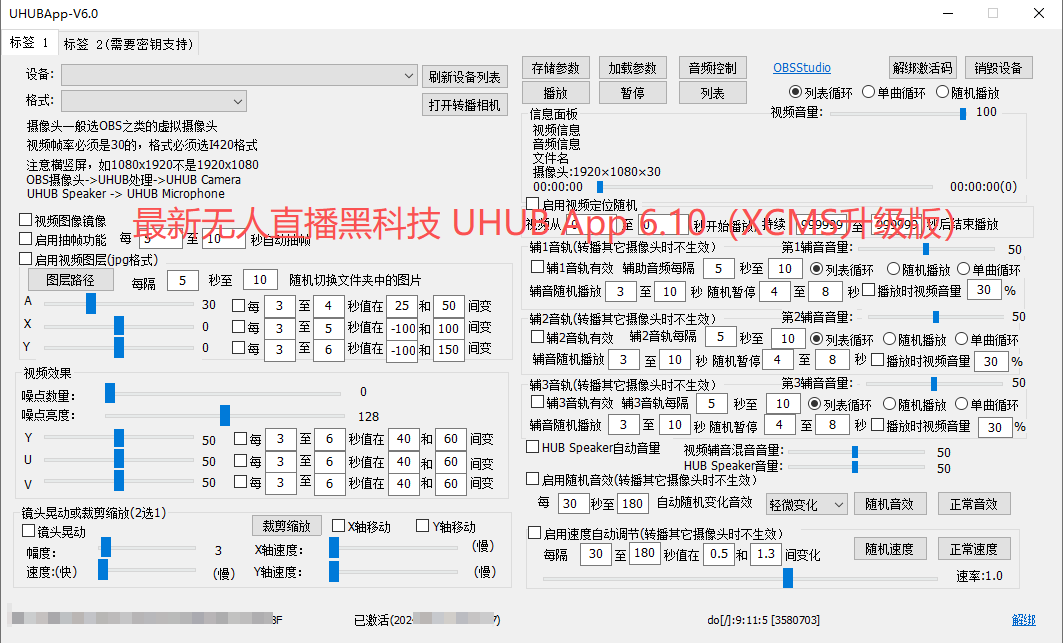This screenshot has width=1063, height=643.
Task: Open 音频控制 audio control
Action: click(713, 68)
